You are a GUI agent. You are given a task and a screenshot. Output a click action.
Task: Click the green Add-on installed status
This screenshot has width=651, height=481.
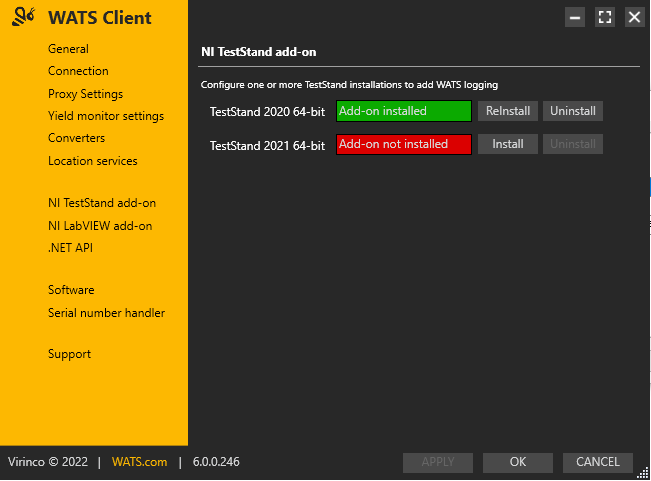pos(404,111)
